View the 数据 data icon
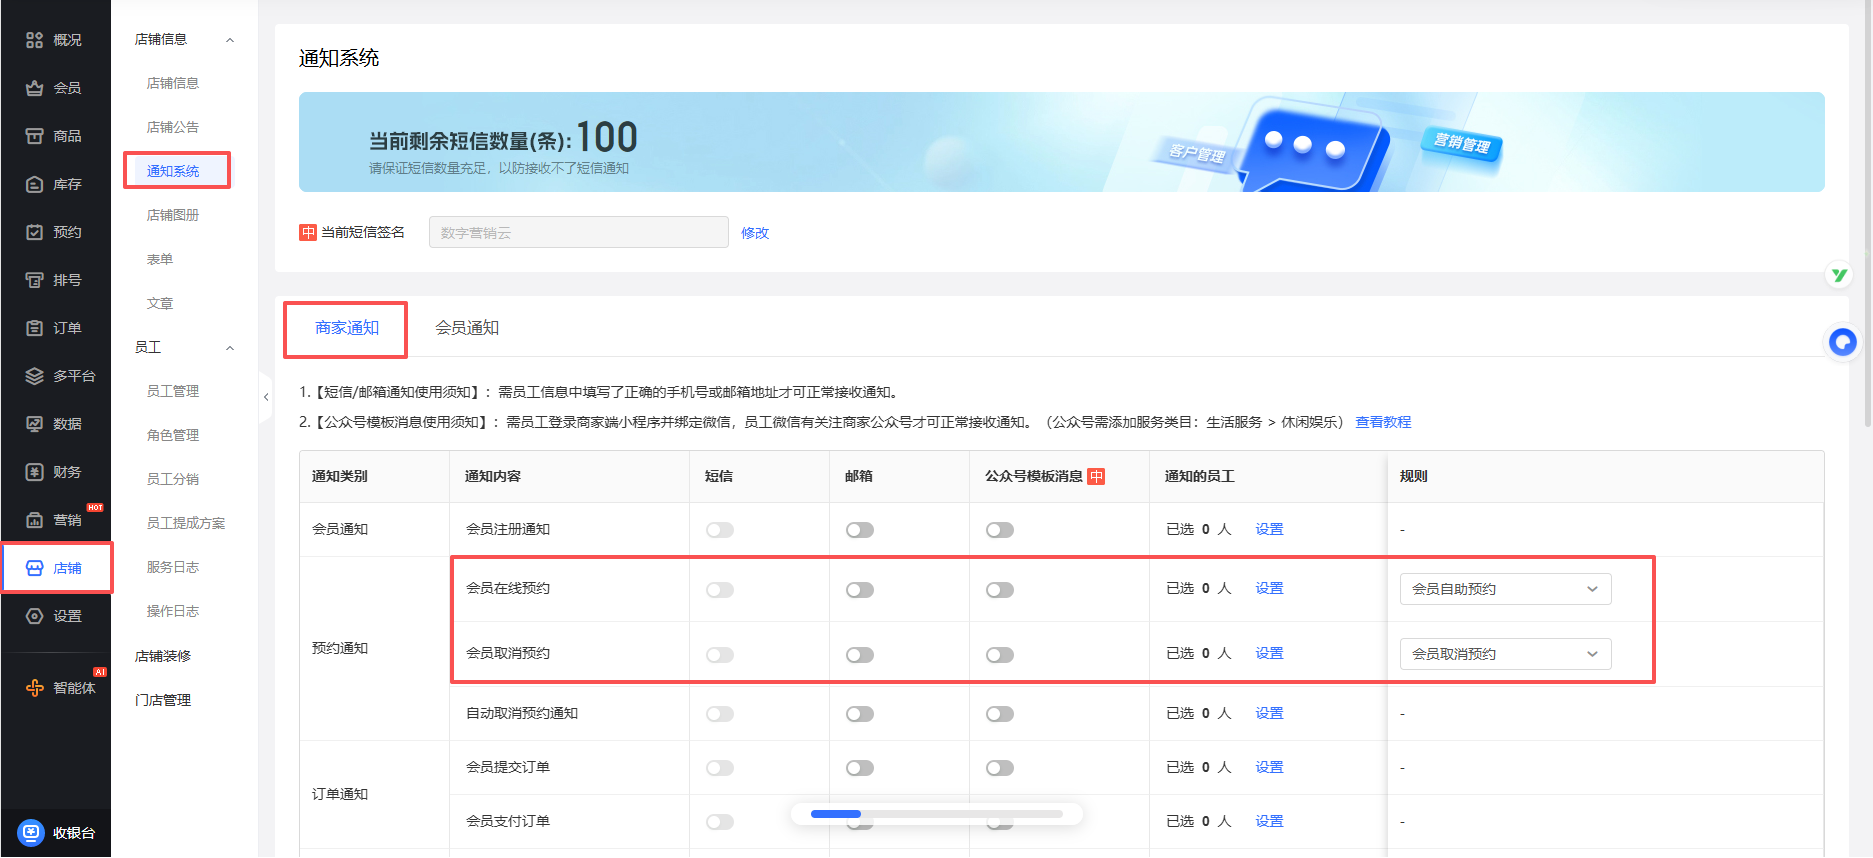This screenshot has height=858, width=1873. 34,424
